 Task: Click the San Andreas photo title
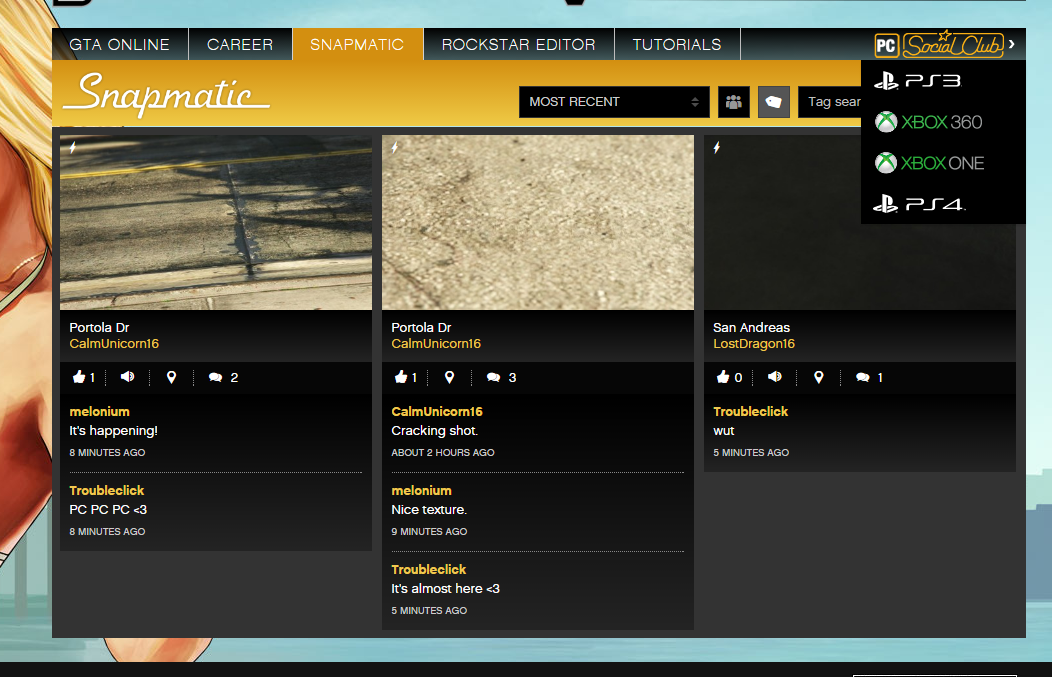pos(751,327)
